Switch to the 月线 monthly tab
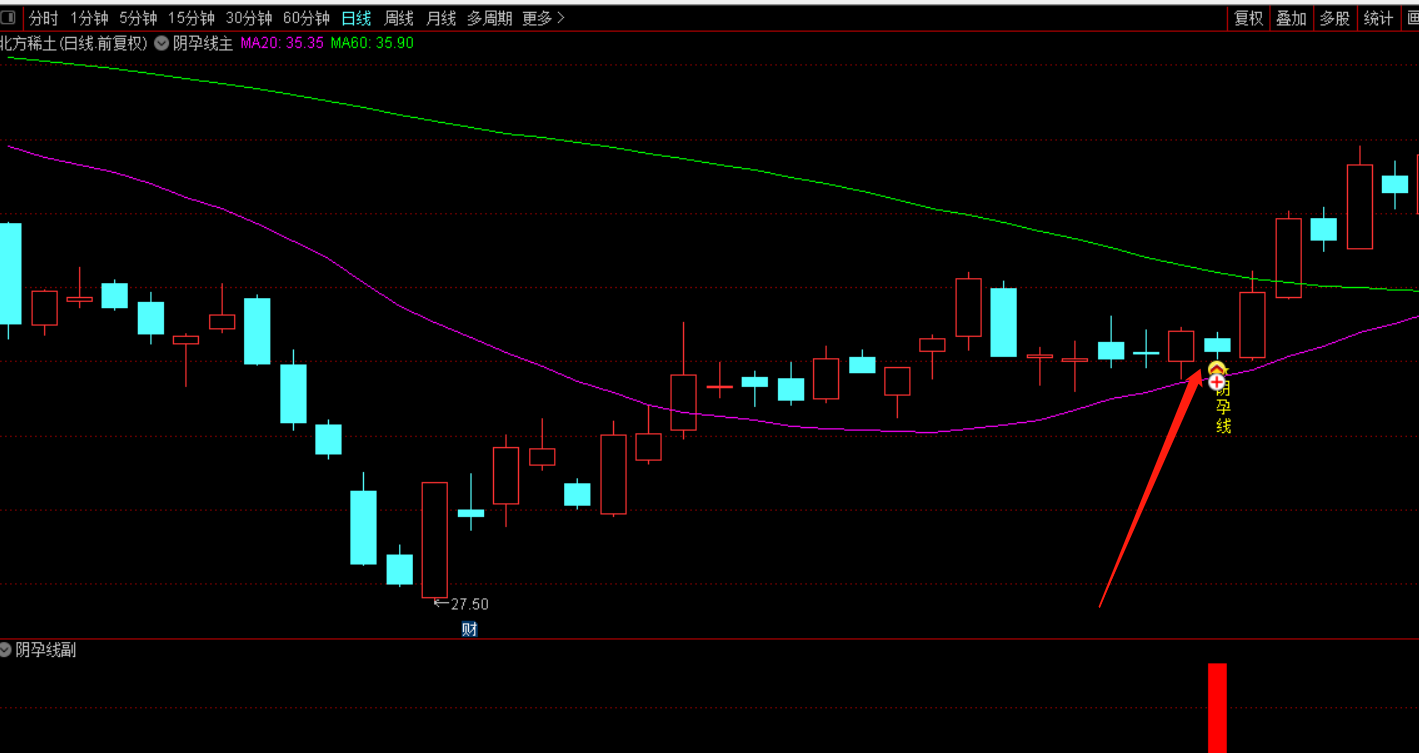 point(441,18)
